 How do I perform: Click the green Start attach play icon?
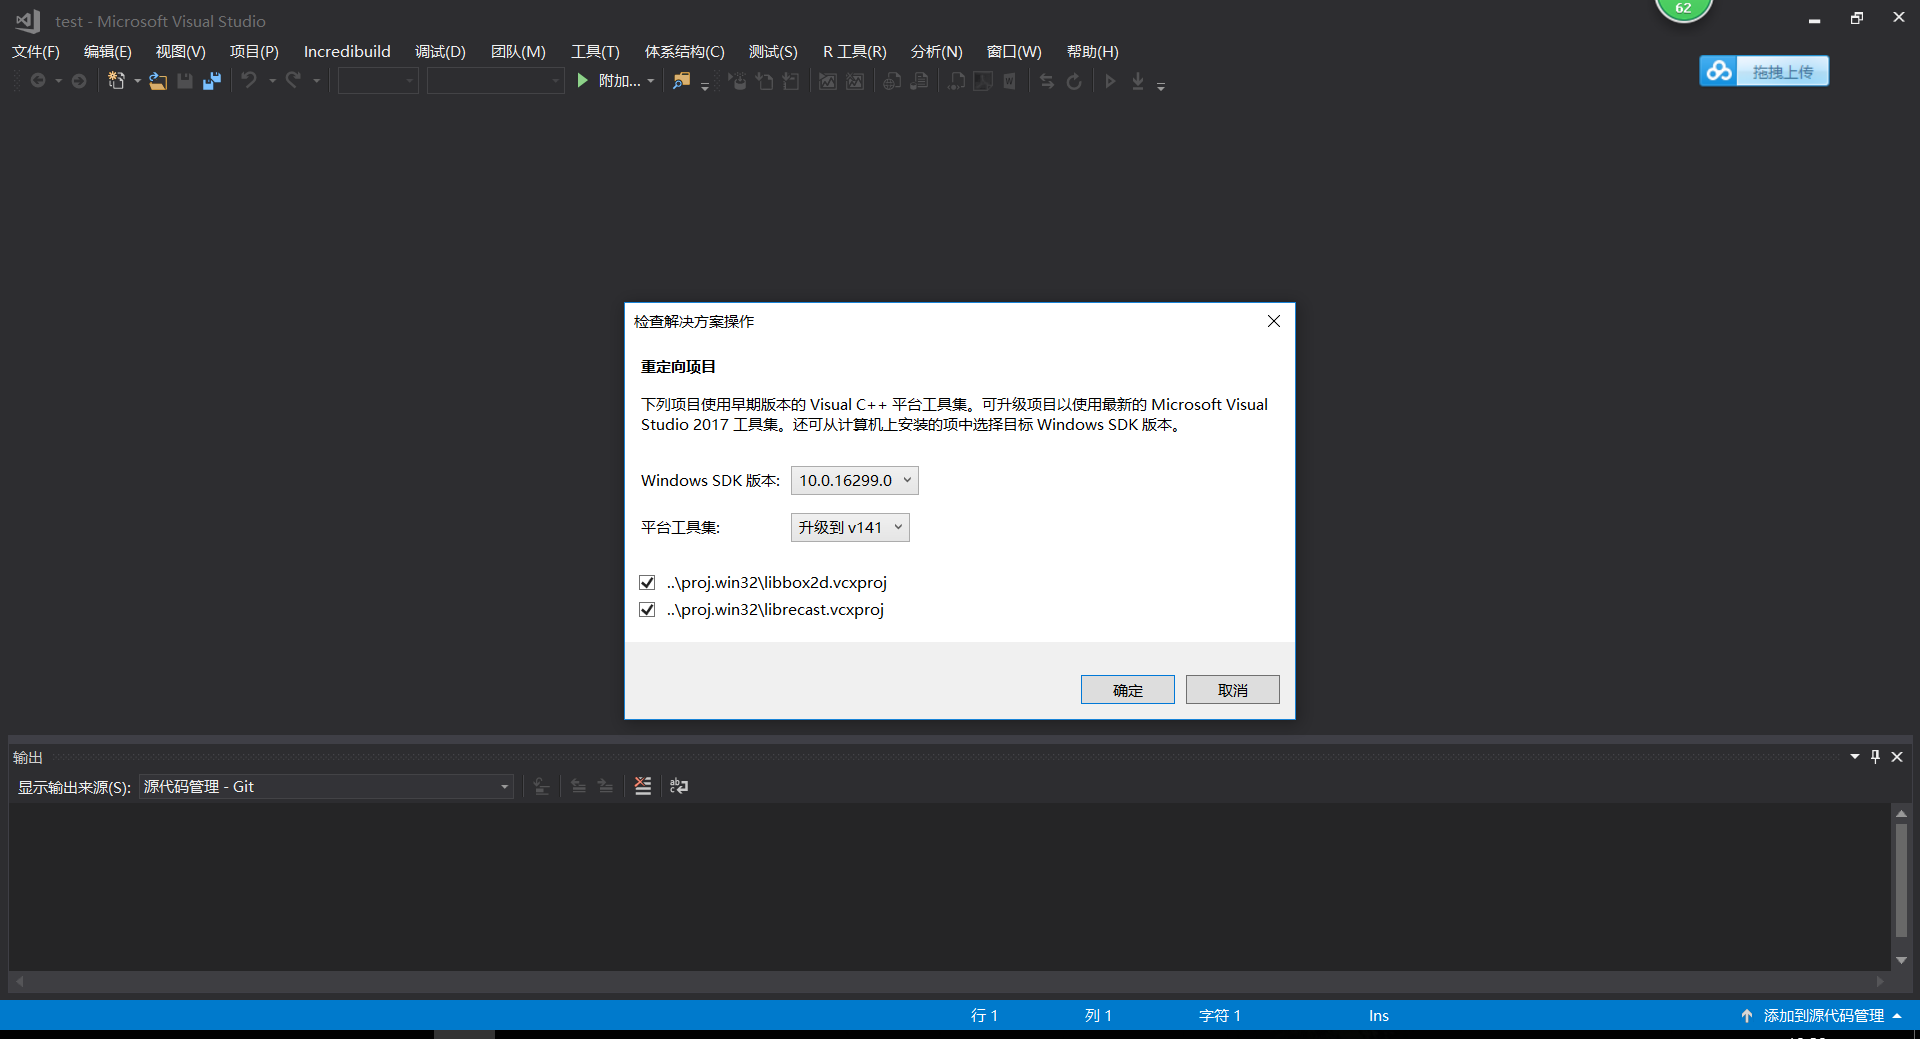tap(582, 81)
